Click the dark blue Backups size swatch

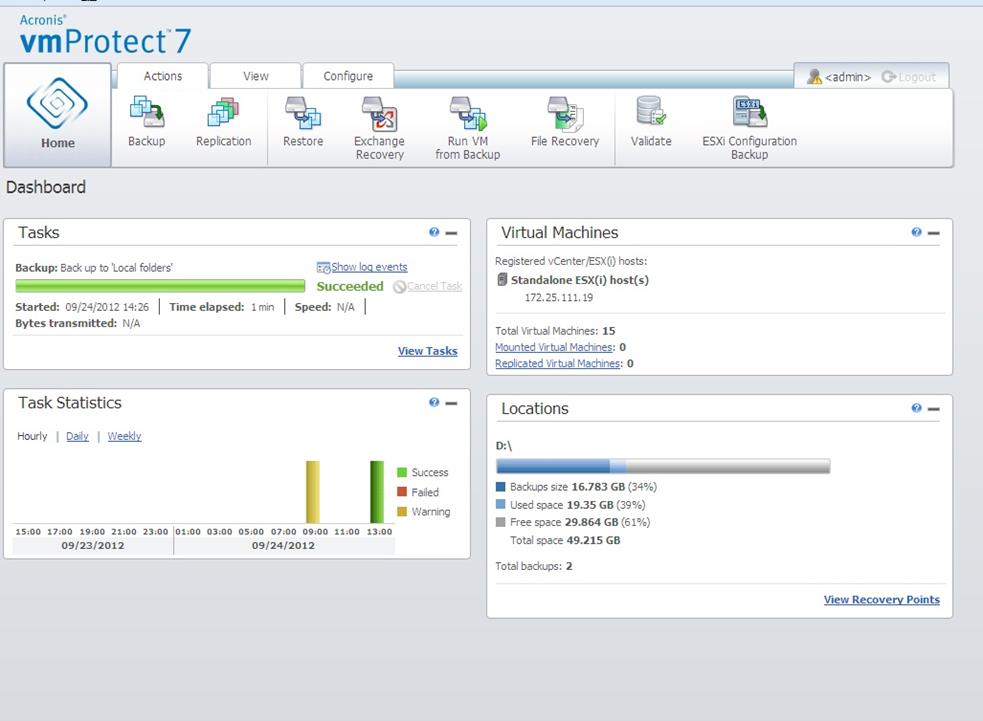click(x=500, y=487)
